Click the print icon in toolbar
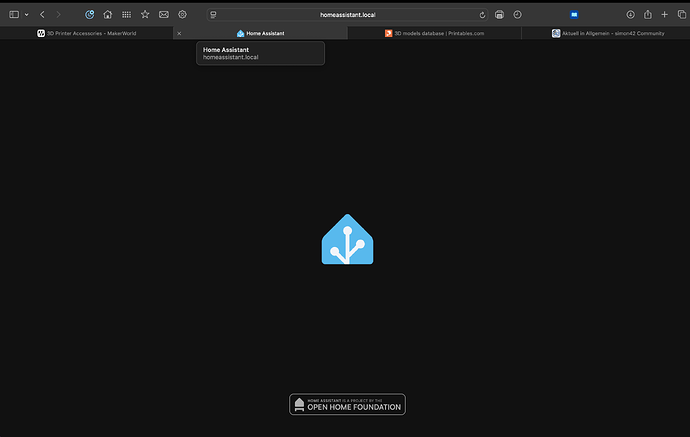 coord(499,15)
